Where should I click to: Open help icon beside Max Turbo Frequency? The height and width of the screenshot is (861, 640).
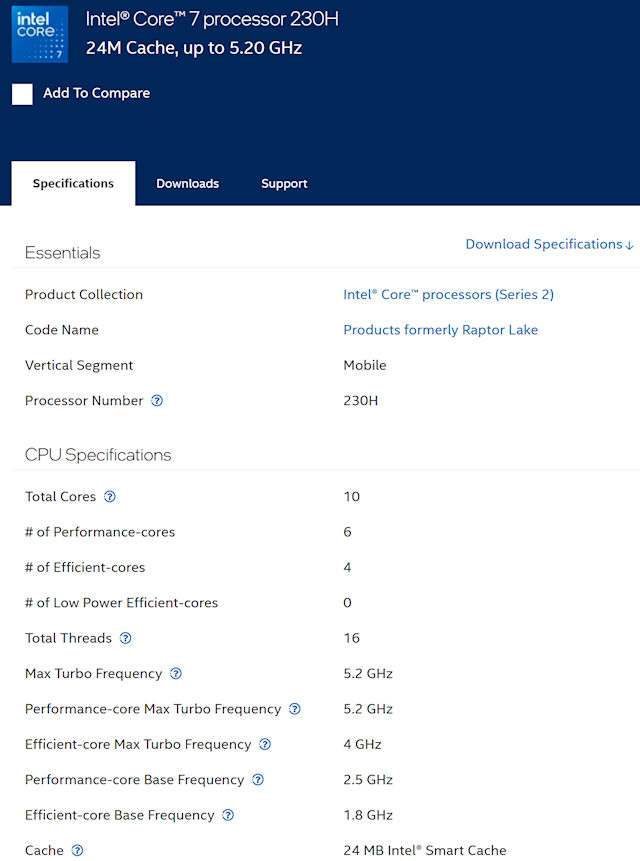point(176,674)
